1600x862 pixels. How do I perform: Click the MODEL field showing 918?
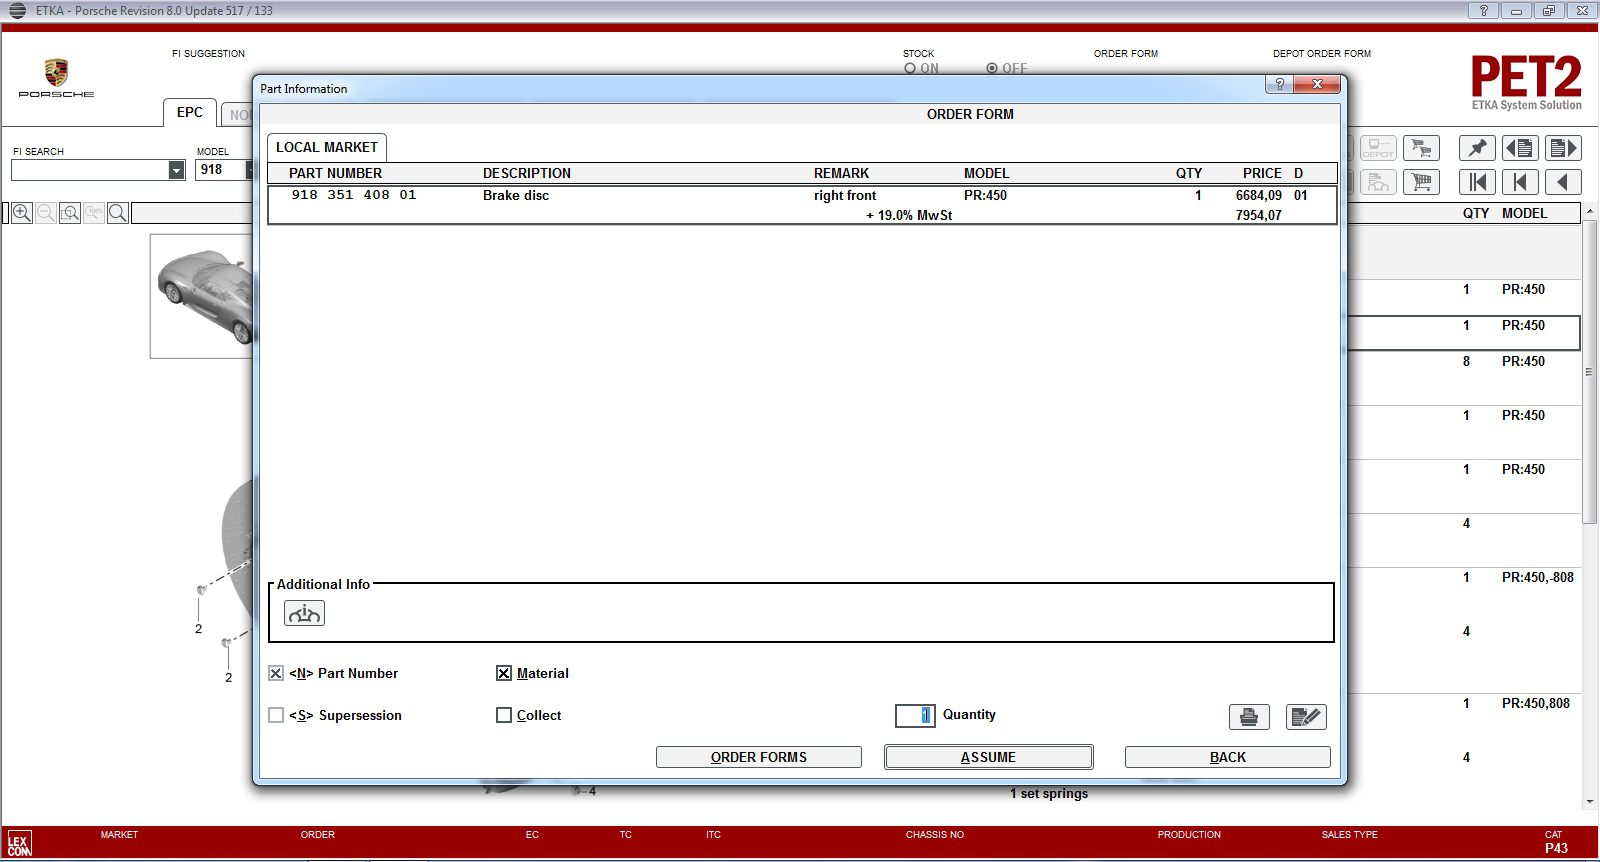220,170
